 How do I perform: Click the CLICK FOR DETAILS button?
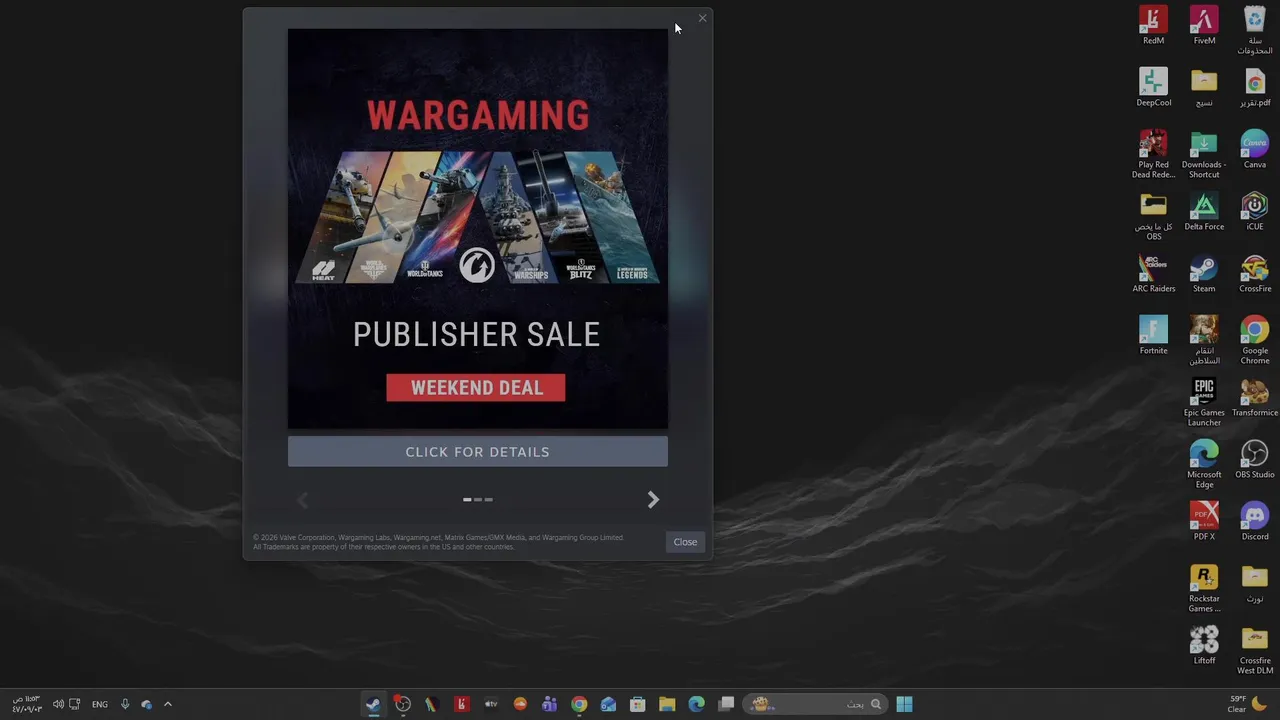click(477, 452)
